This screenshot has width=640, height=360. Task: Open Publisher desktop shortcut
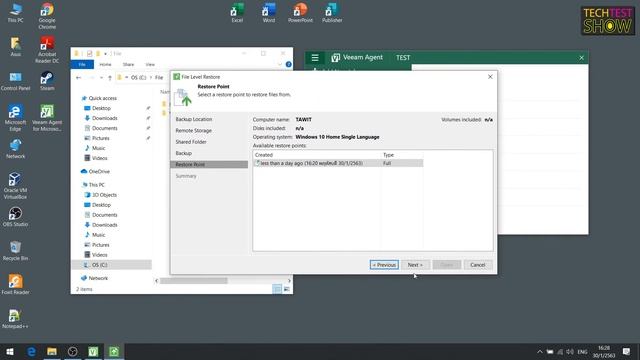(x=332, y=13)
